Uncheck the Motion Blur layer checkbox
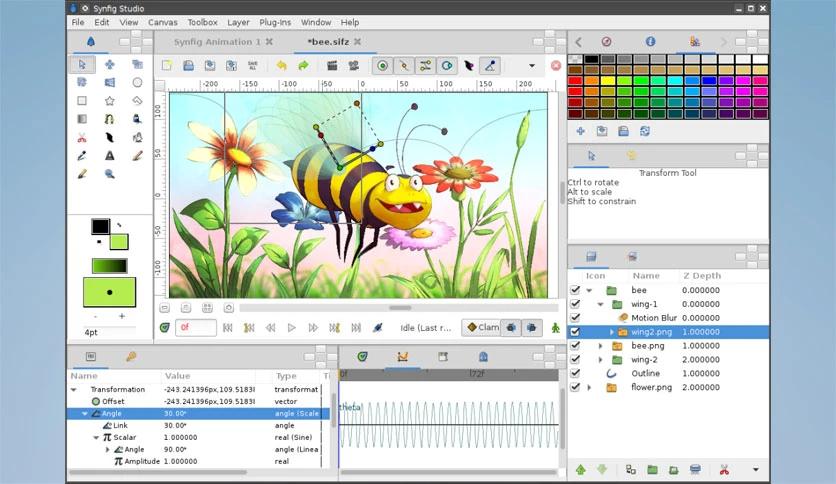Screen dimensions: 836x484 pos(575,318)
